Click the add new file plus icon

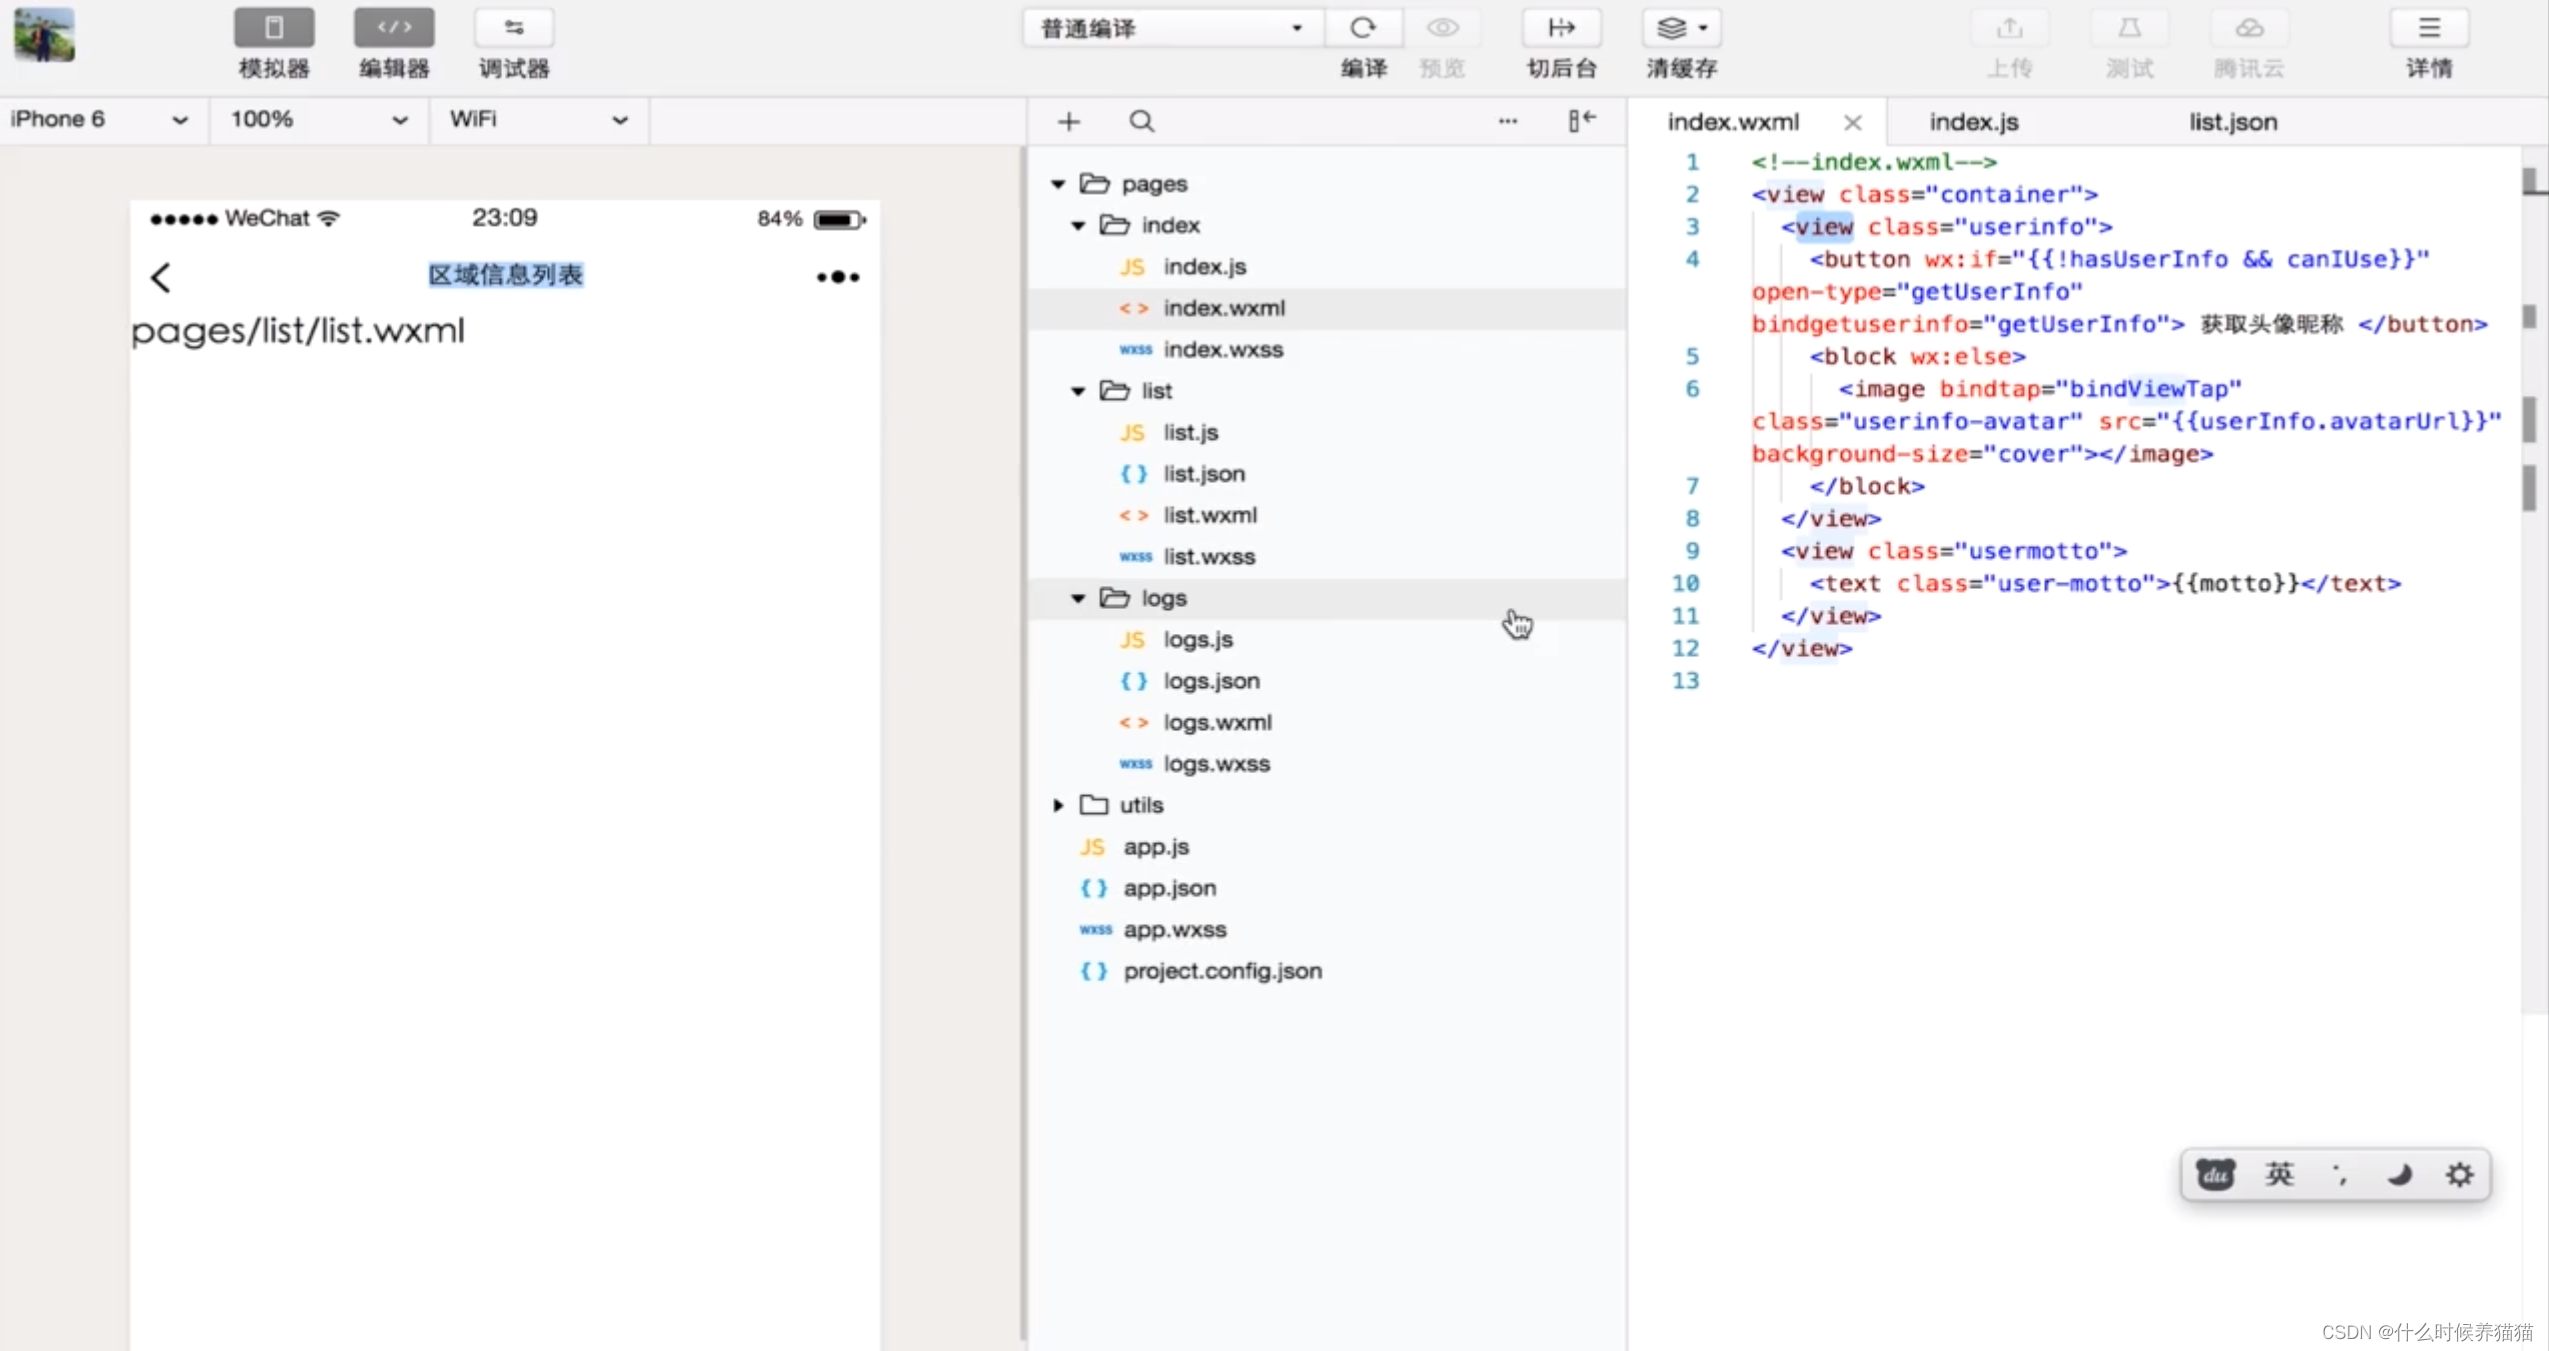(1069, 122)
